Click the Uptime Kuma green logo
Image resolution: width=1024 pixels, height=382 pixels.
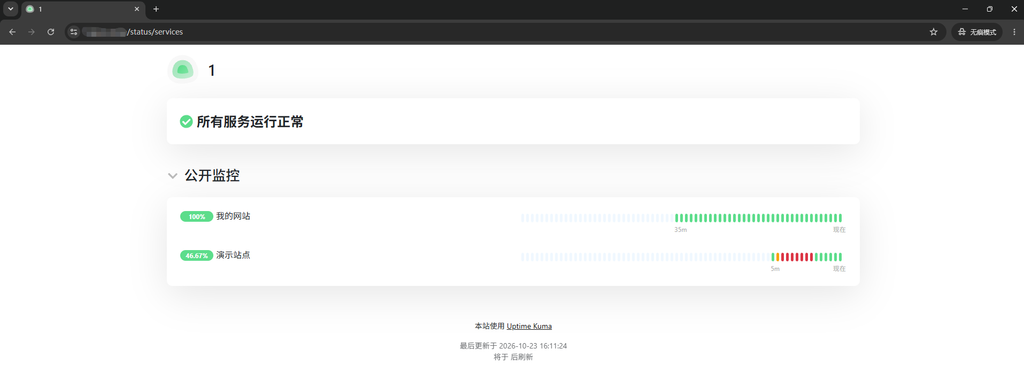(x=182, y=70)
